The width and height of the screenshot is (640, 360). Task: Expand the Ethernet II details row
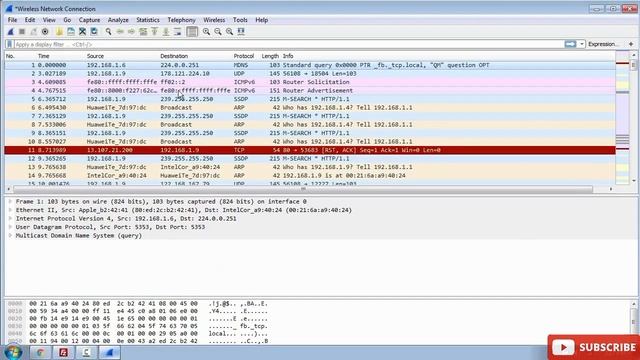[x=10, y=210]
